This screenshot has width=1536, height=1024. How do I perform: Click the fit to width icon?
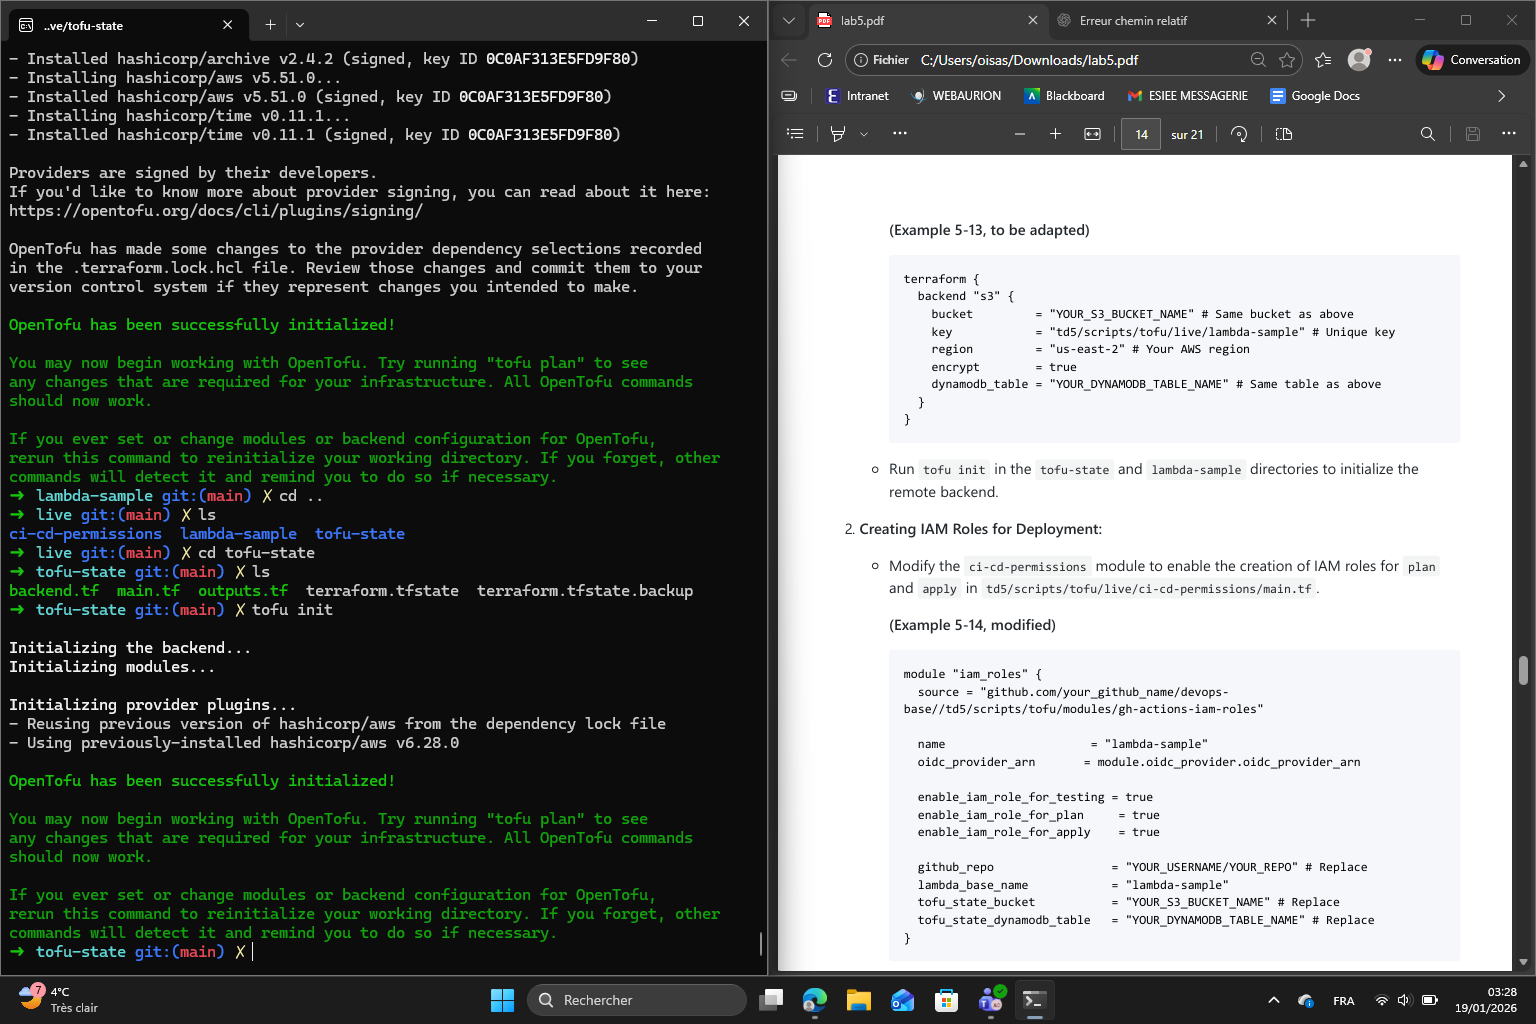click(1092, 134)
